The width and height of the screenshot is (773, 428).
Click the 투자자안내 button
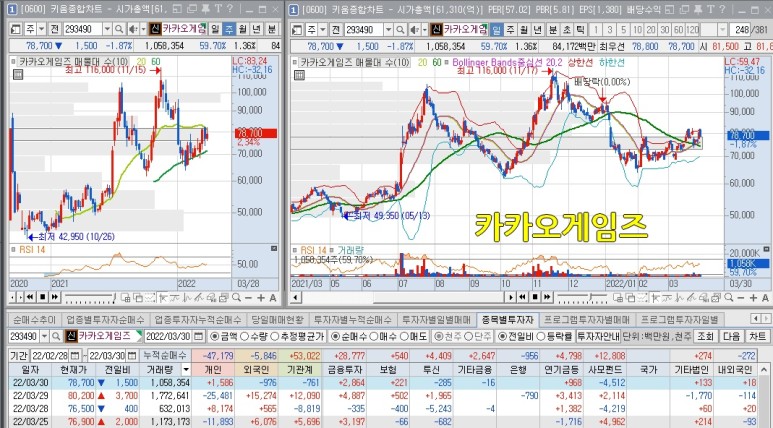(597, 336)
